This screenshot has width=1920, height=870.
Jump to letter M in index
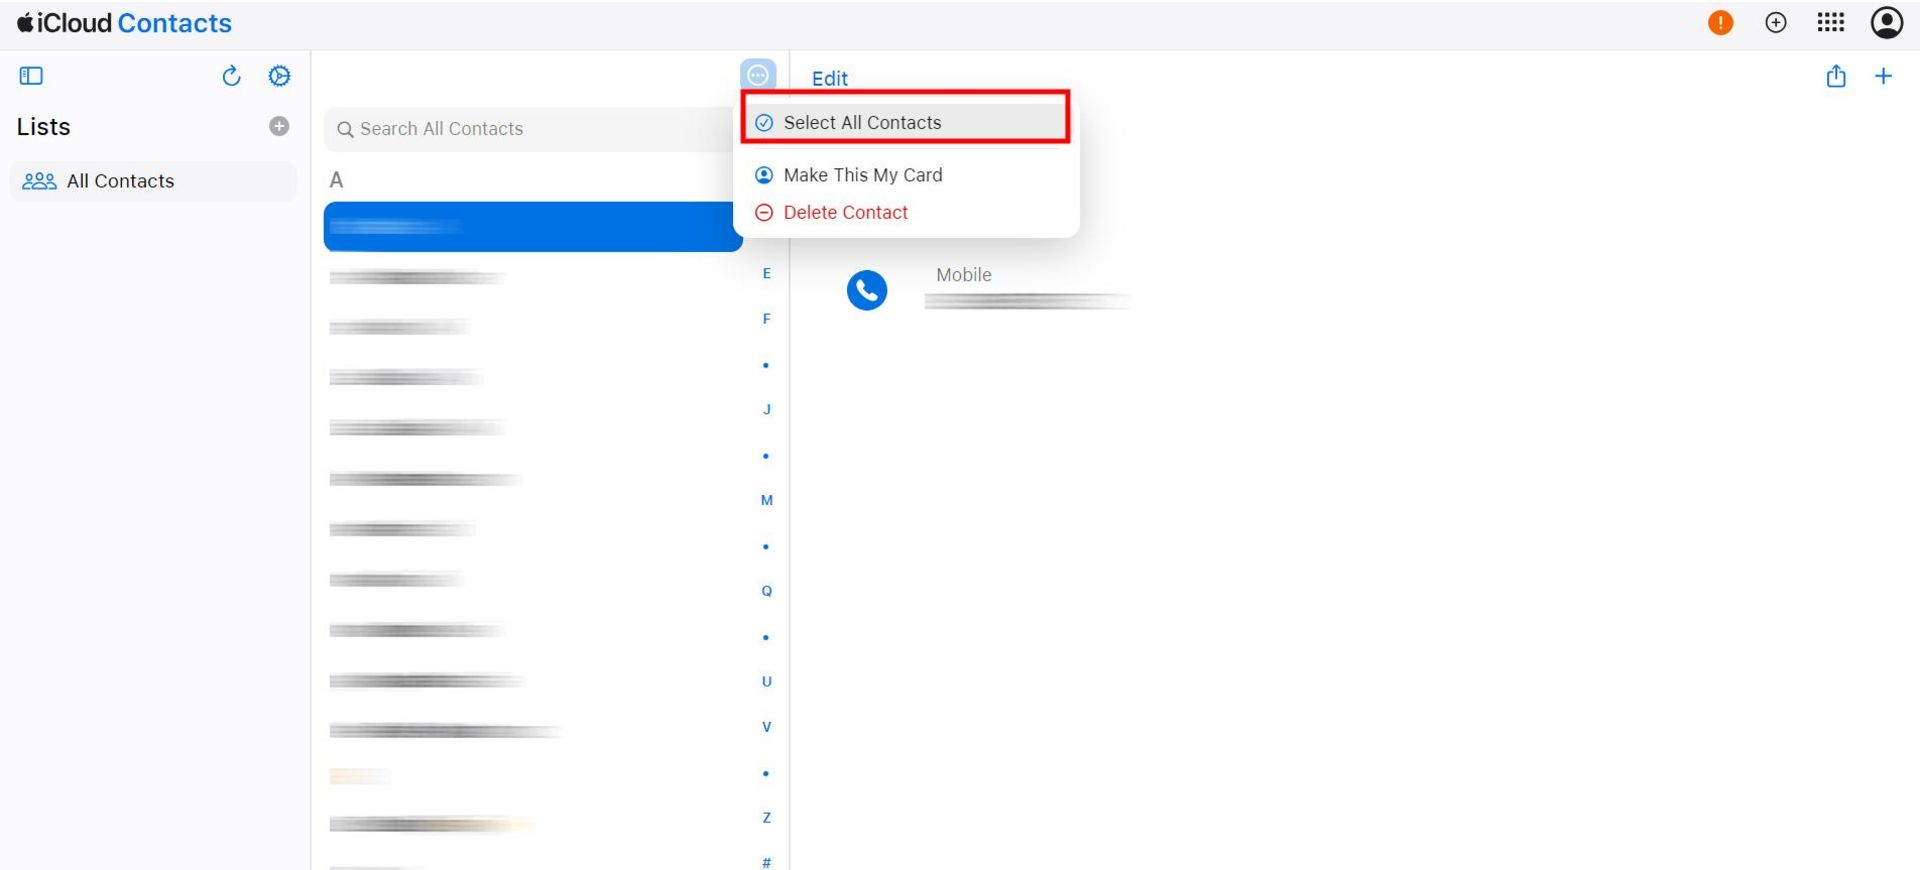(x=767, y=500)
